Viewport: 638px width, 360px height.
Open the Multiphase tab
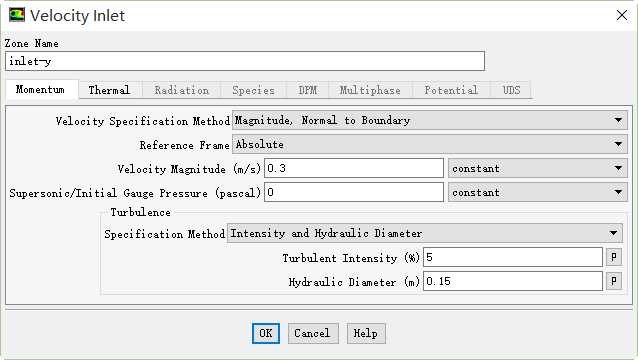point(370,90)
